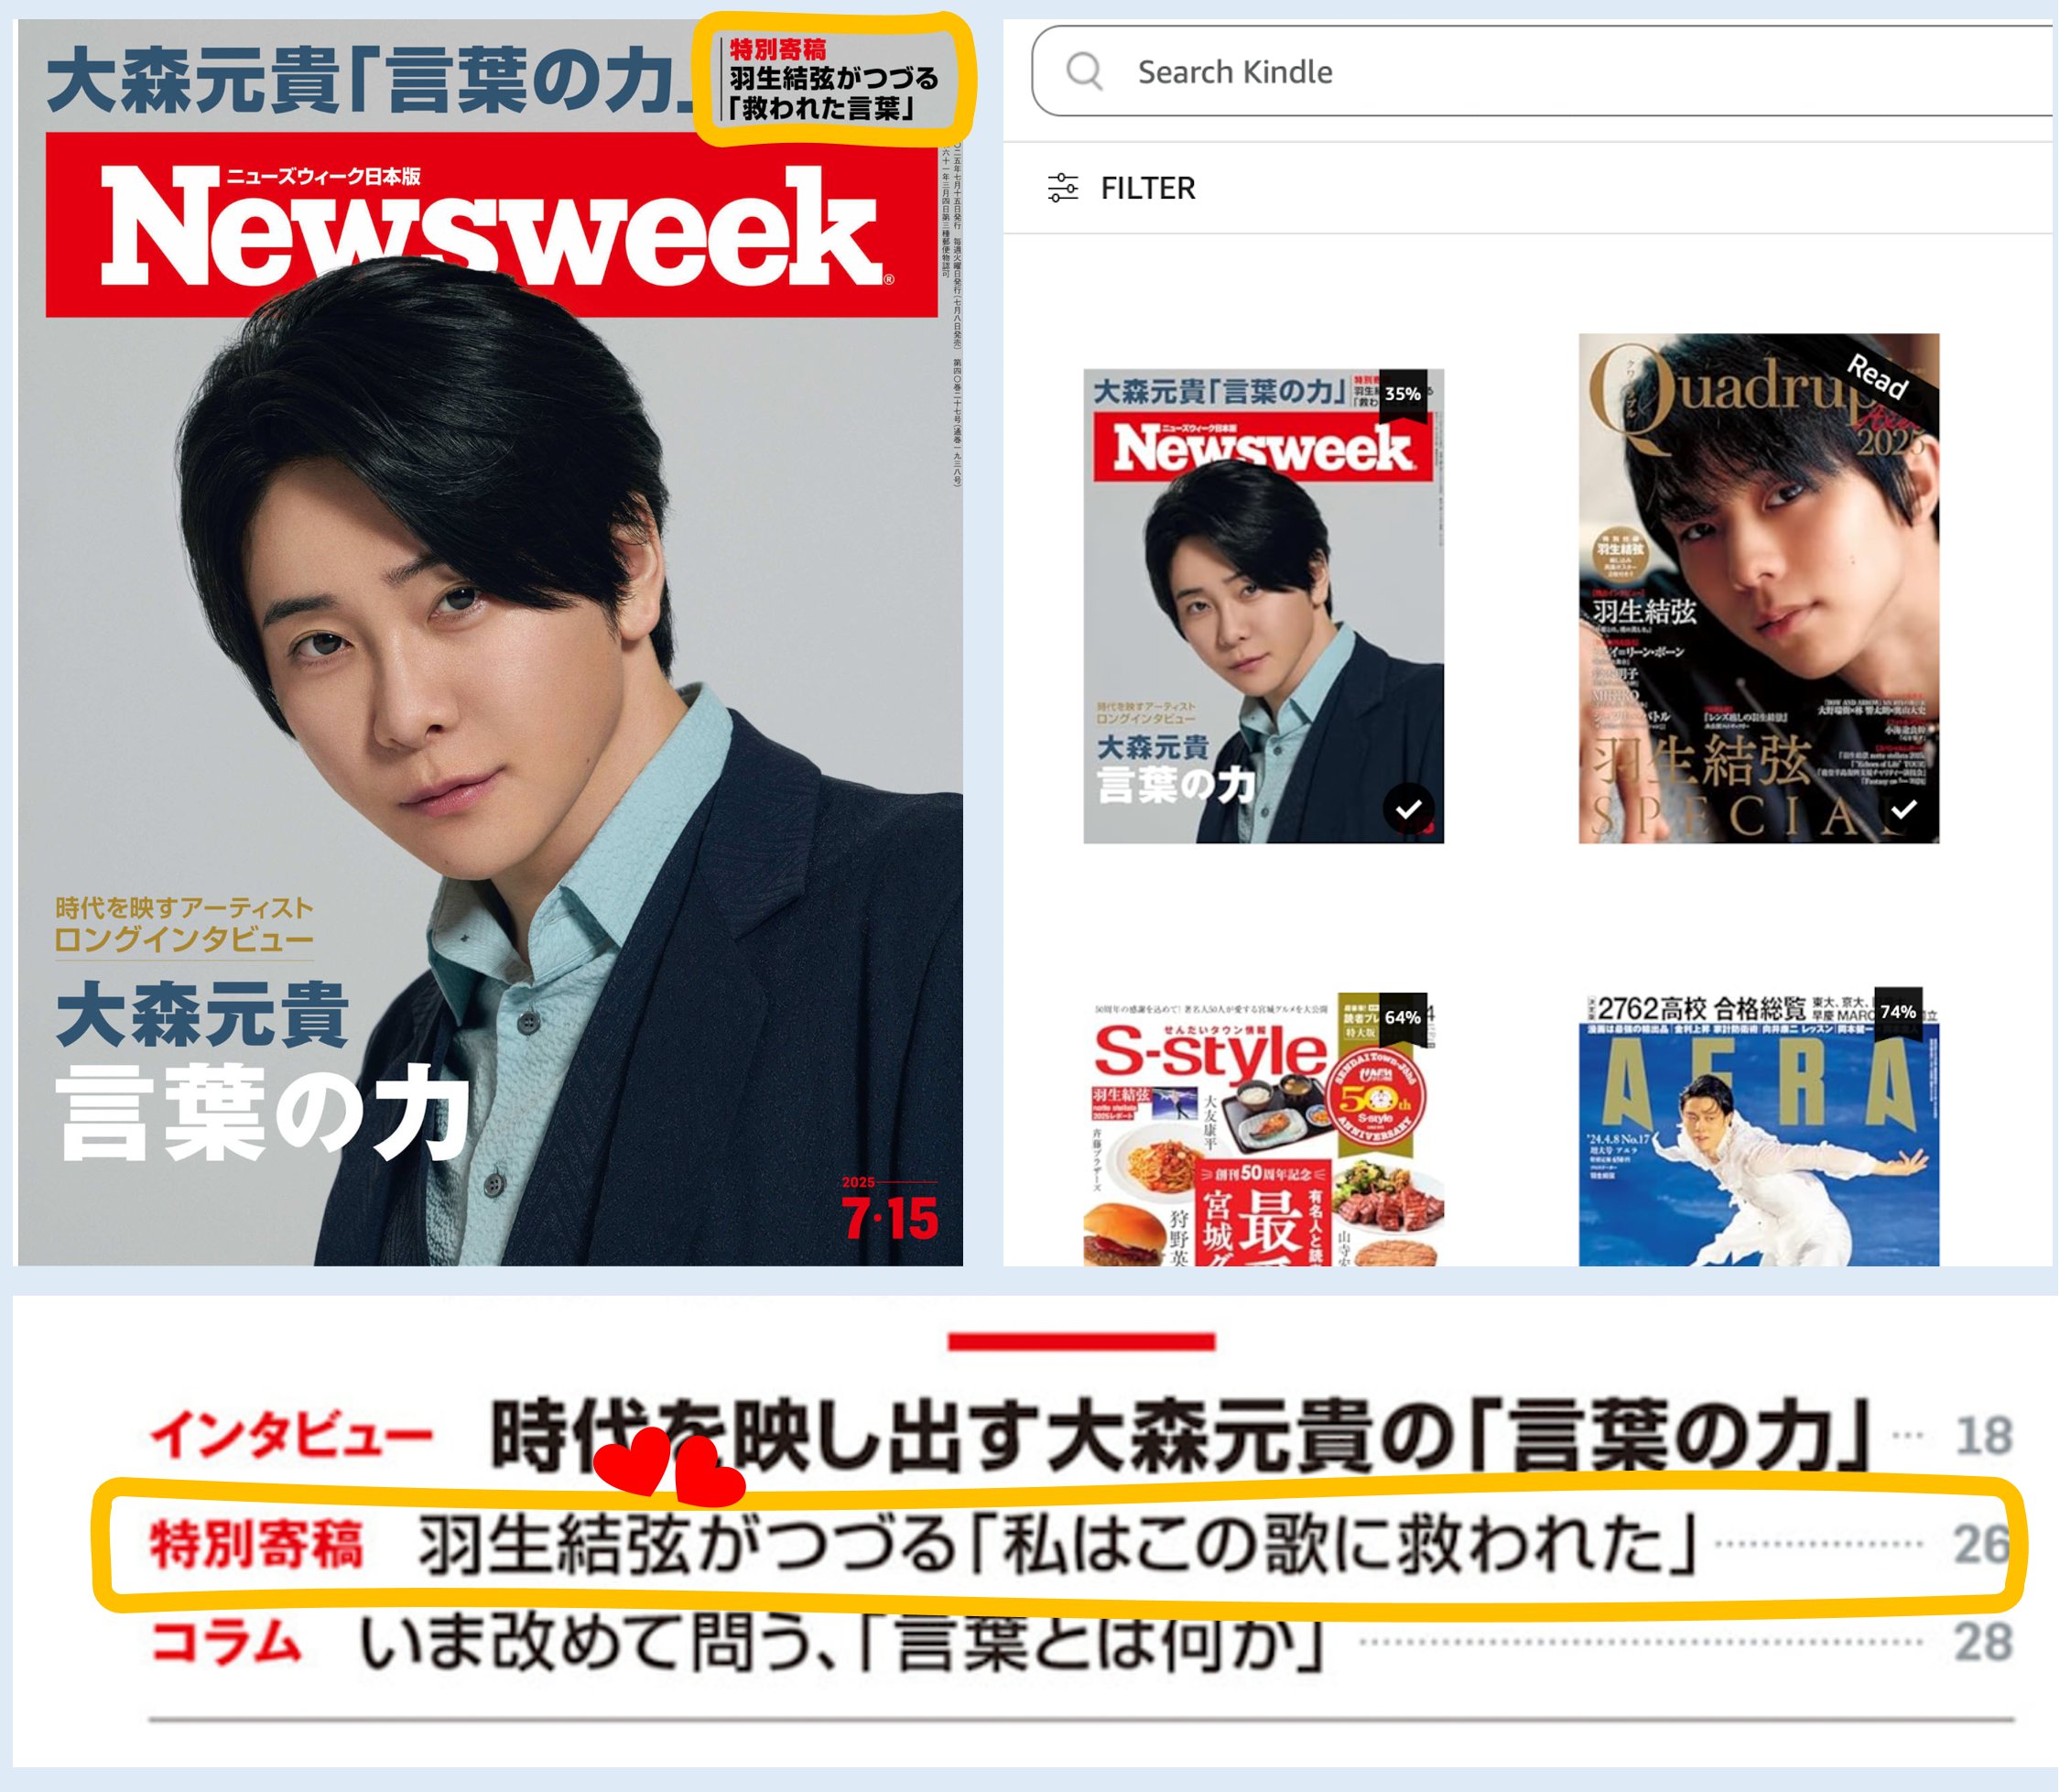Click contents line いま改めて問う、「言葉とは何か」
The image size is (2060, 1792).
pyautogui.click(x=843, y=1642)
